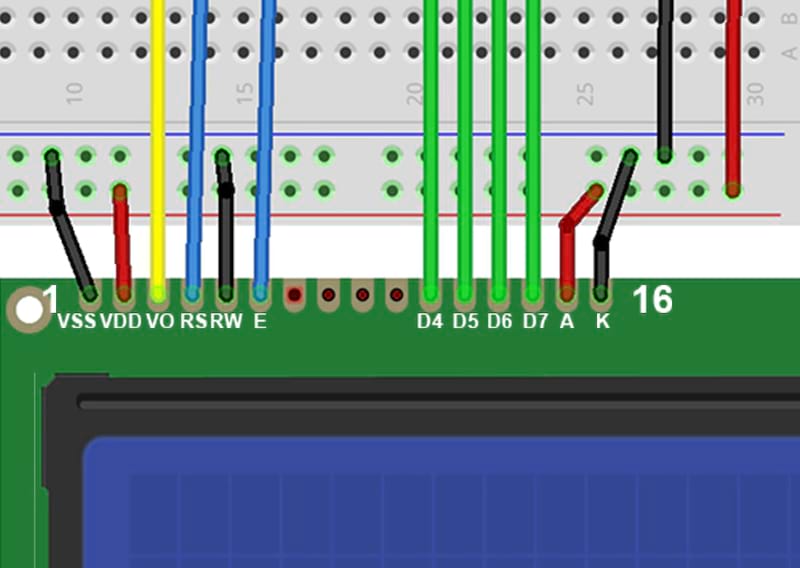Image resolution: width=800 pixels, height=568 pixels.
Task: Click the breadboard row A label
Action: [x=789, y=53]
